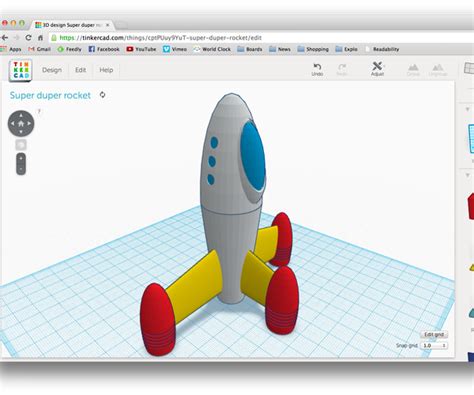Go back with the browser back arrow

(x=5, y=38)
